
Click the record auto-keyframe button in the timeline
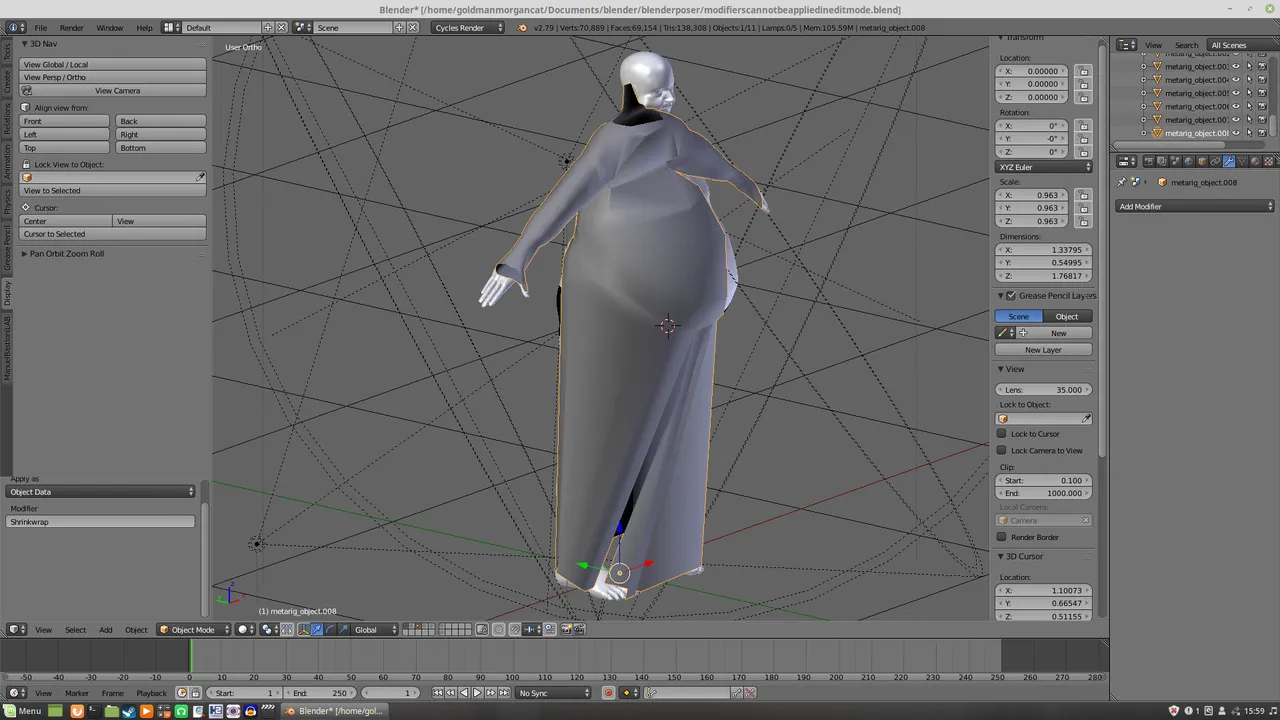tap(608, 692)
